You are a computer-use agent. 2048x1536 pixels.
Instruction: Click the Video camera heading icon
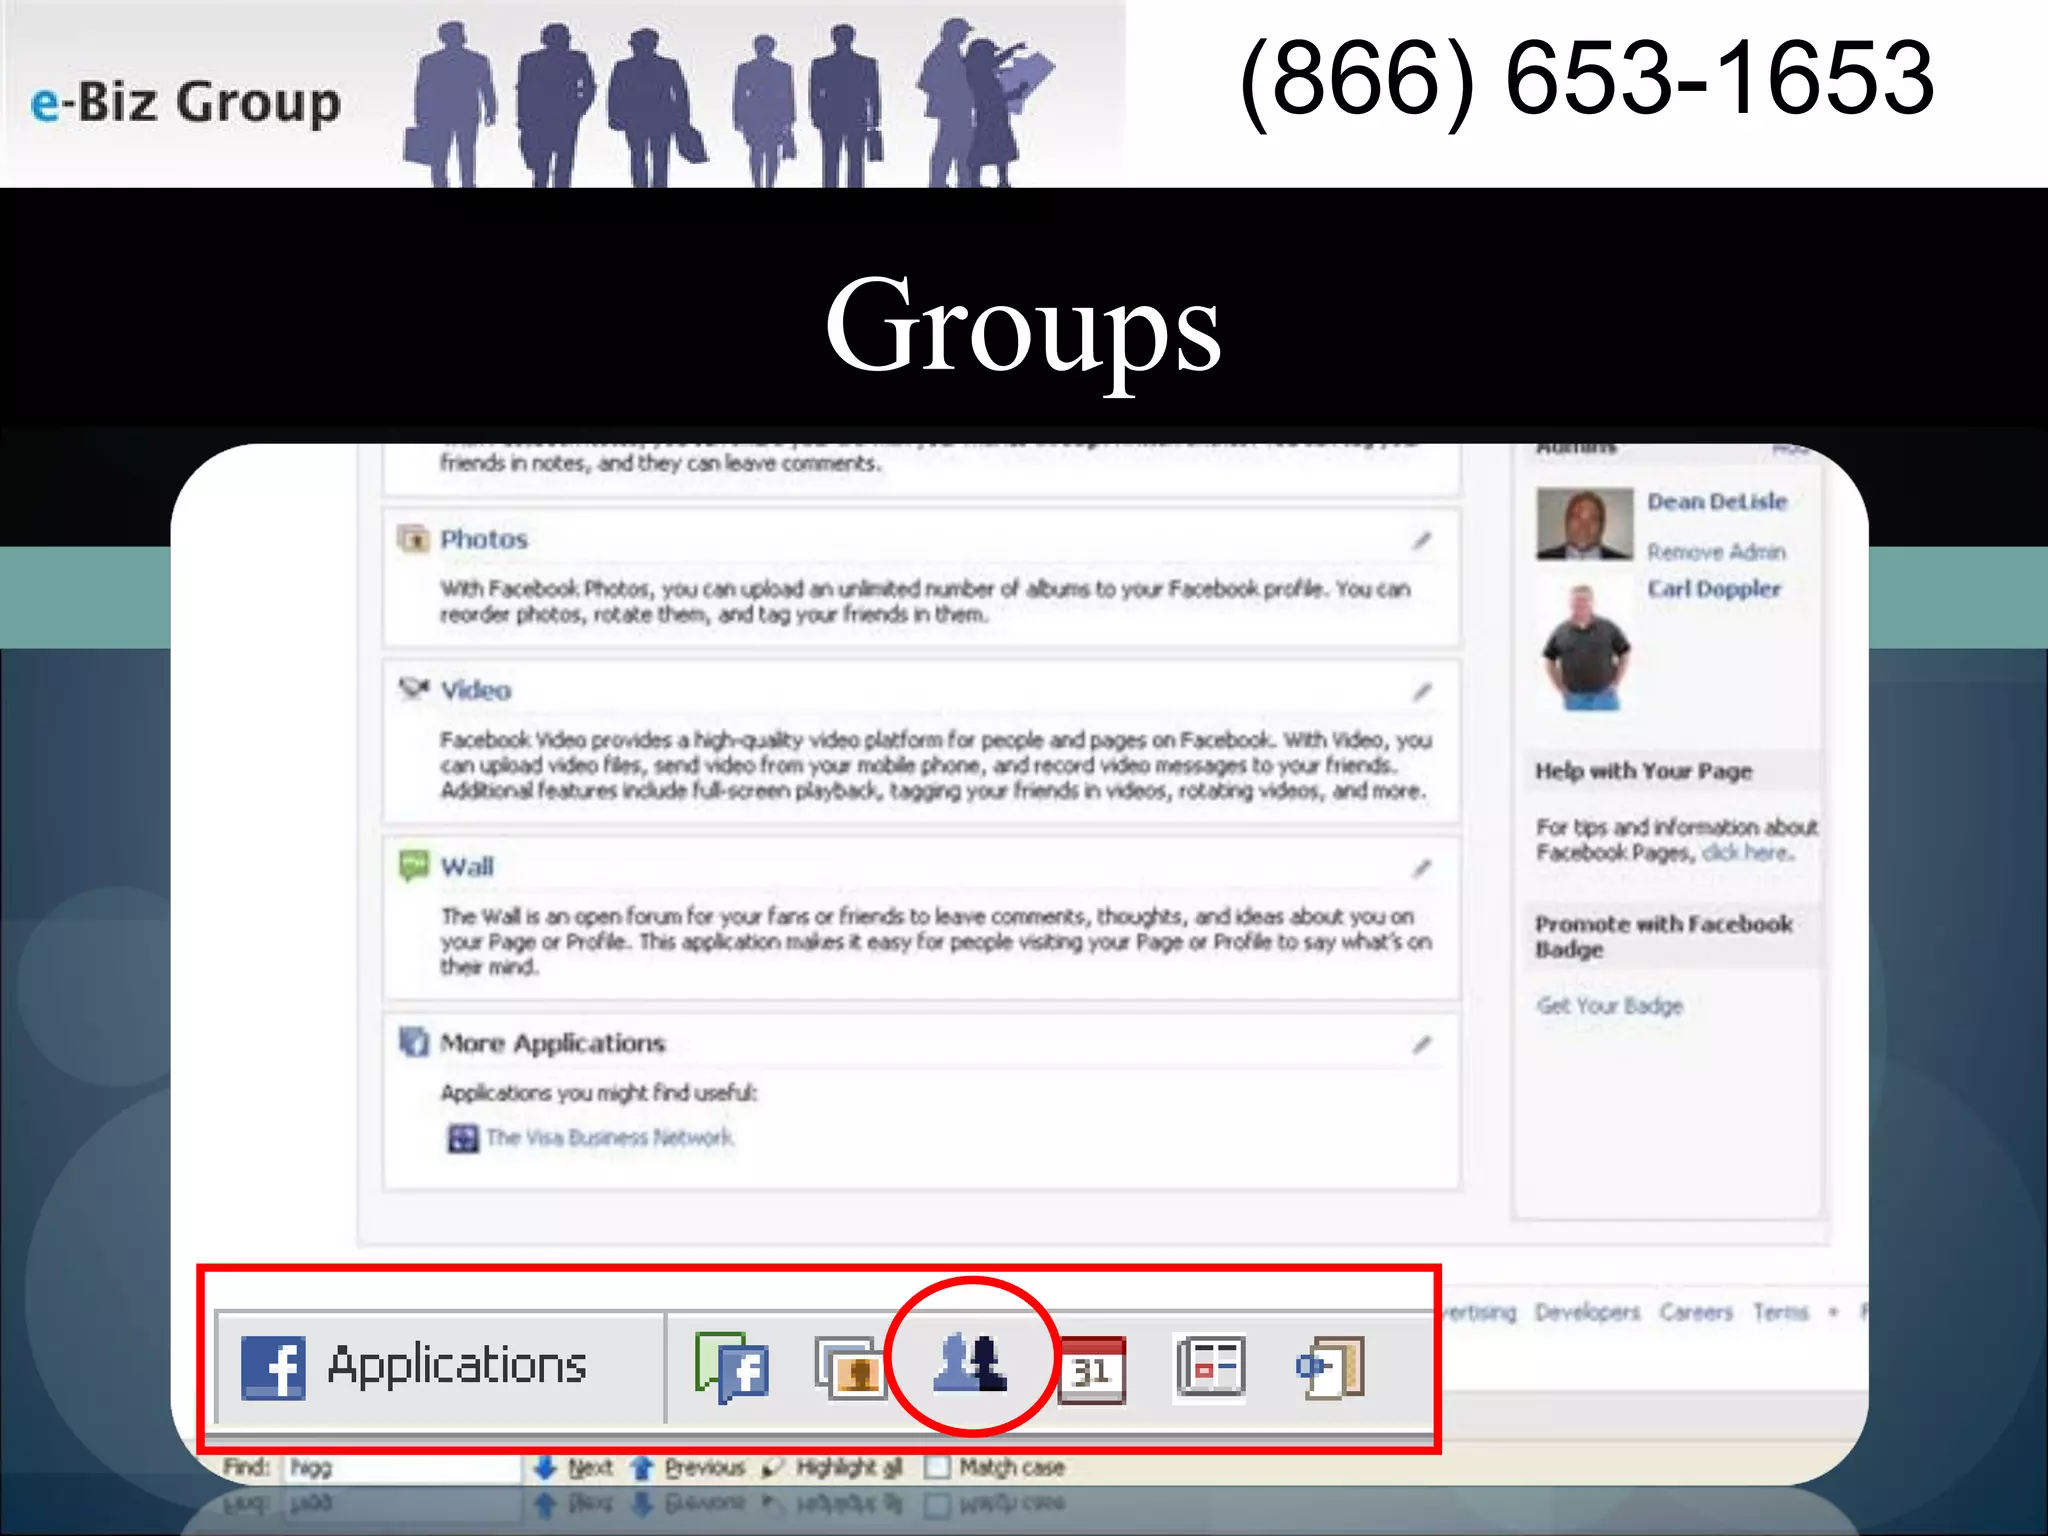point(413,689)
